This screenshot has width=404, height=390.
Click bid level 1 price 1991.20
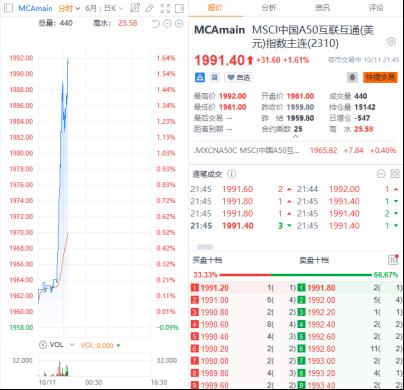pyautogui.click(x=215, y=288)
